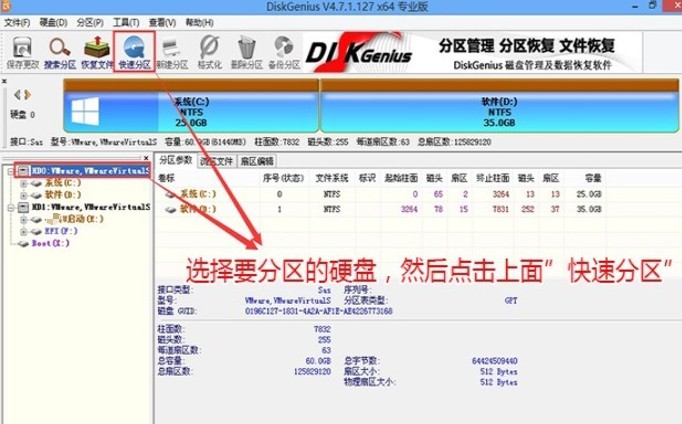
Task: Click the HD1 disk icon in tree
Action: (x=23, y=207)
